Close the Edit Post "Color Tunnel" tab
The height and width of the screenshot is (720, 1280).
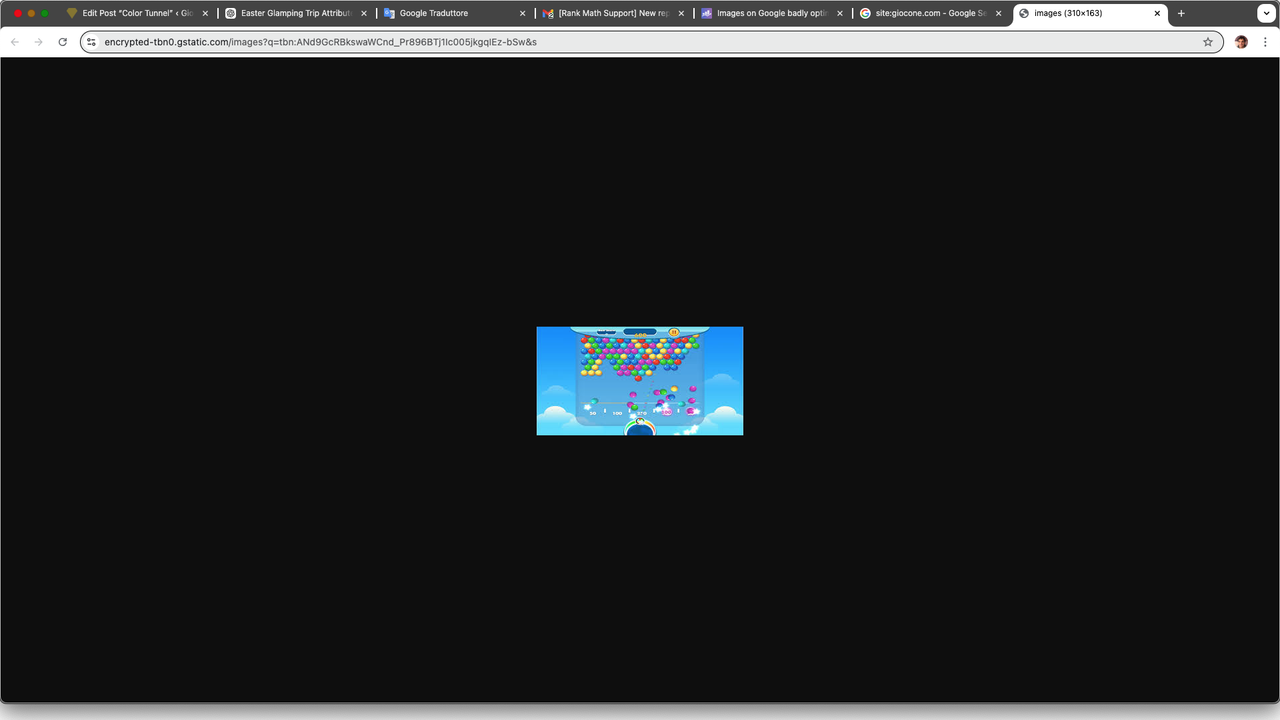click(x=205, y=13)
